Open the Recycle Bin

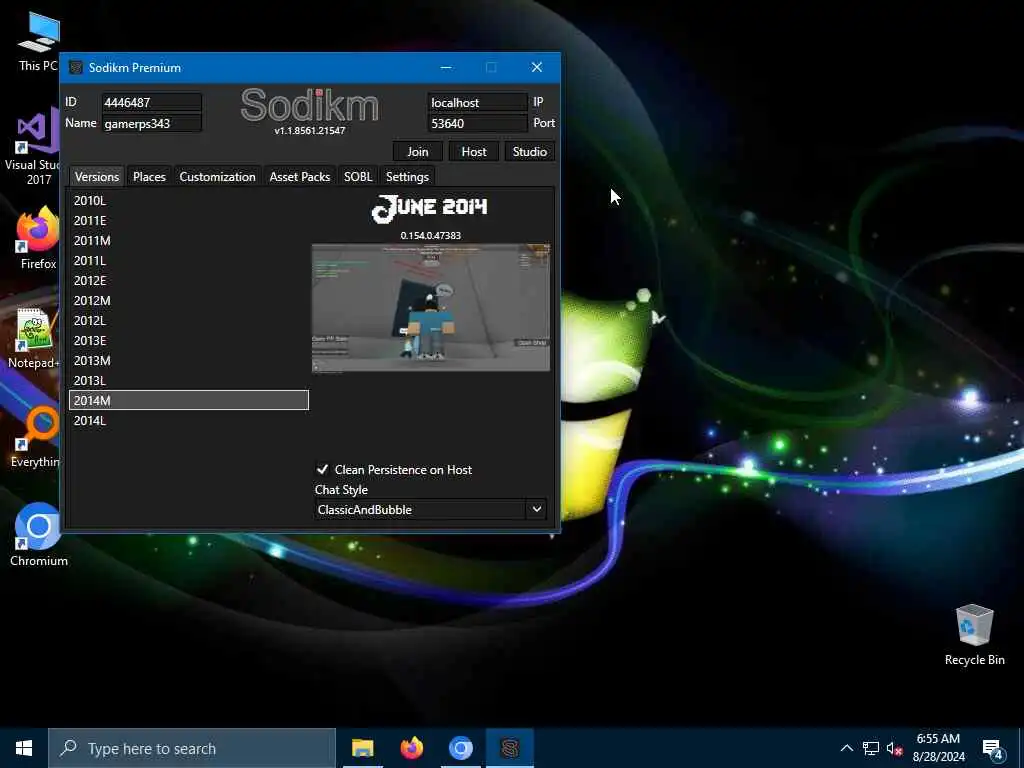tap(974, 635)
